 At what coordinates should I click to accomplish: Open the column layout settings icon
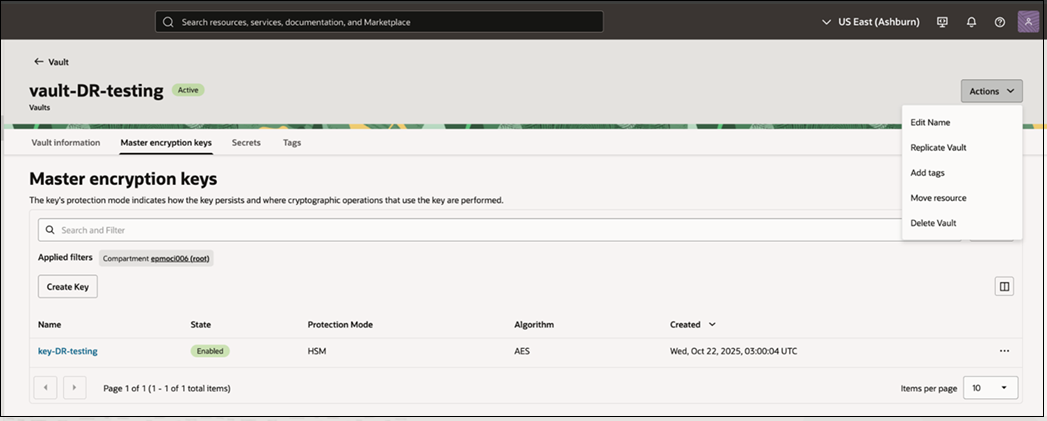[x=1004, y=287]
